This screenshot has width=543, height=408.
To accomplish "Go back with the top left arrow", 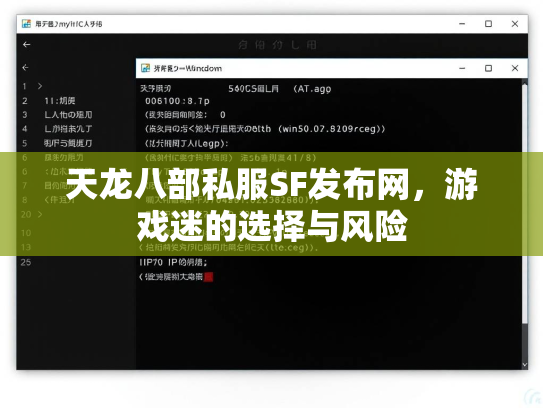I will (x=27, y=44).
